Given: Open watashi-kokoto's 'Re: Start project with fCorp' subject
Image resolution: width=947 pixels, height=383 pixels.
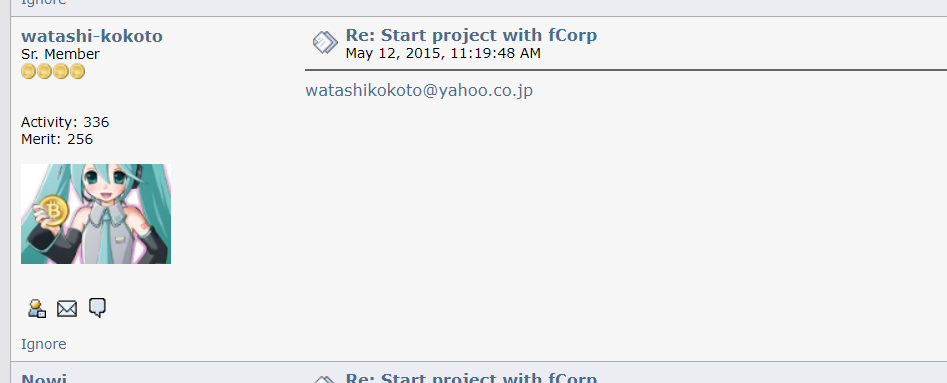Looking at the screenshot, I should point(471,35).
